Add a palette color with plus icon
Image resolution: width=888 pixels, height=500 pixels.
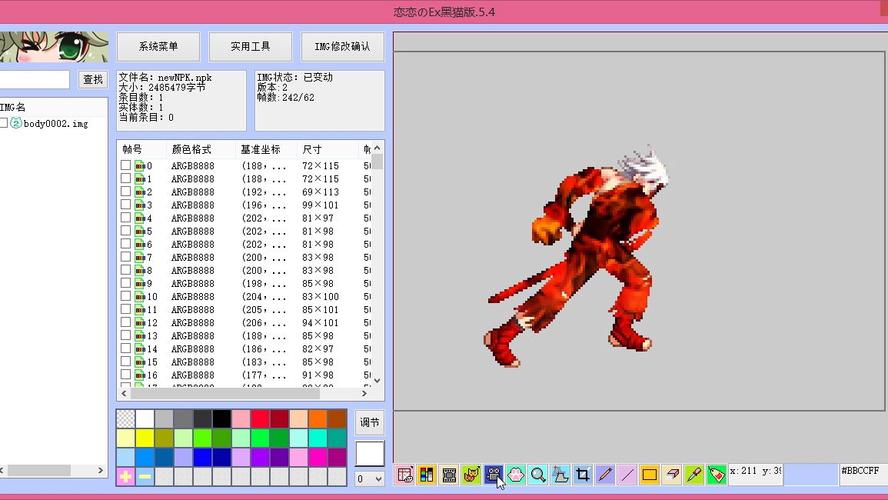point(126,477)
